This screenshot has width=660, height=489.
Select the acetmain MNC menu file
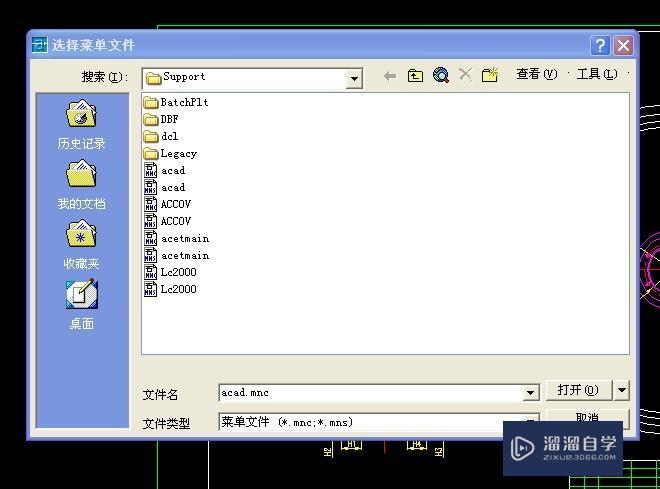(x=176, y=239)
